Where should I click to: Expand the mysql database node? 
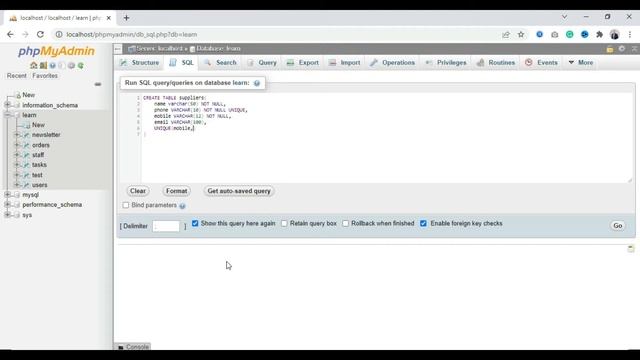[x=7, y=195]
